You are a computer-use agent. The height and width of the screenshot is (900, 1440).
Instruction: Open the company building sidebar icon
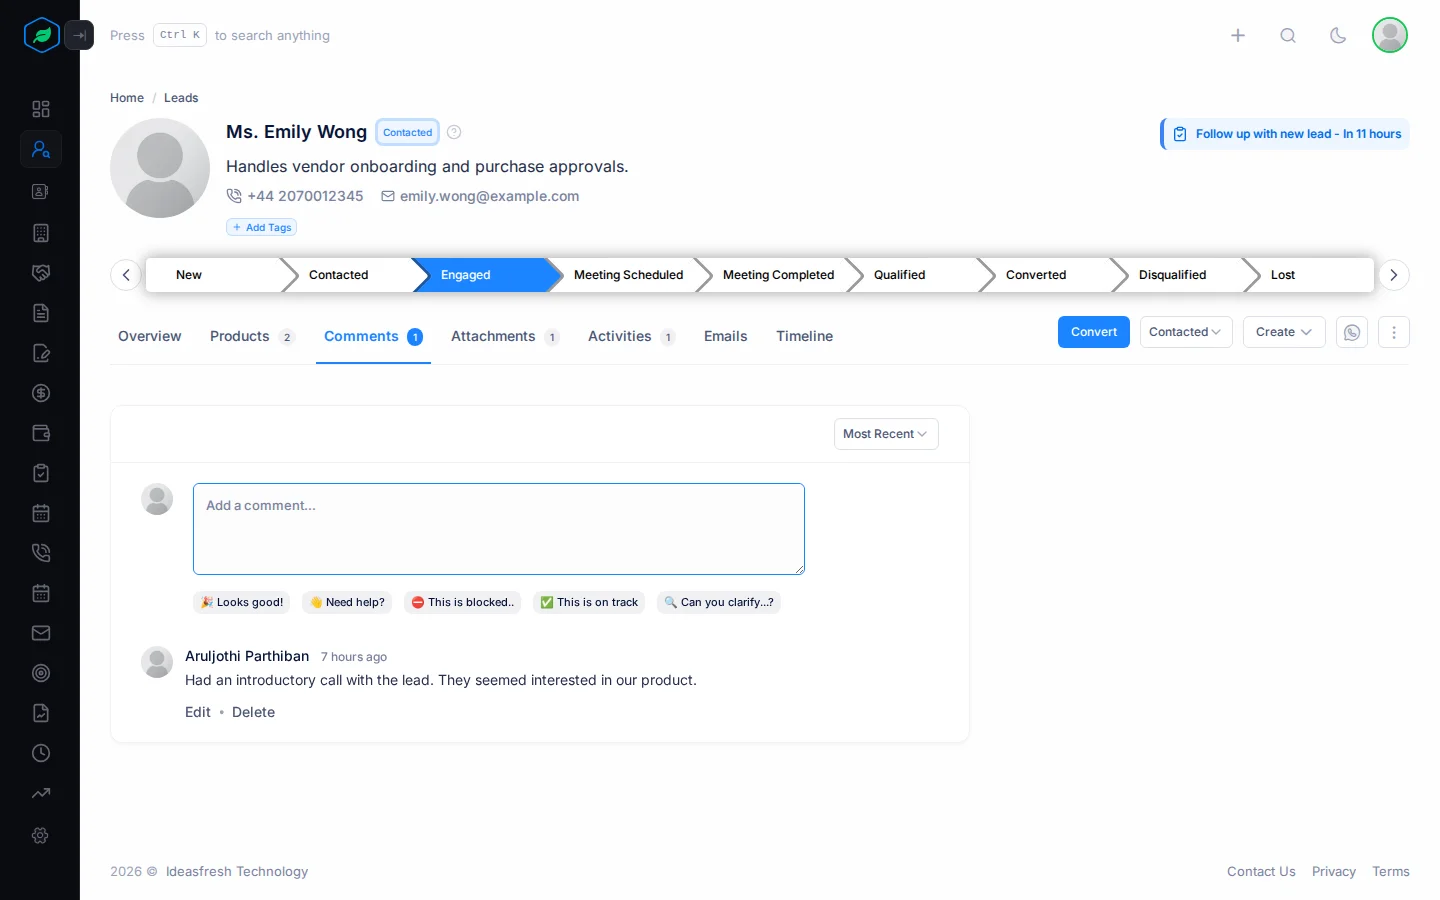[x=41, y=233]
